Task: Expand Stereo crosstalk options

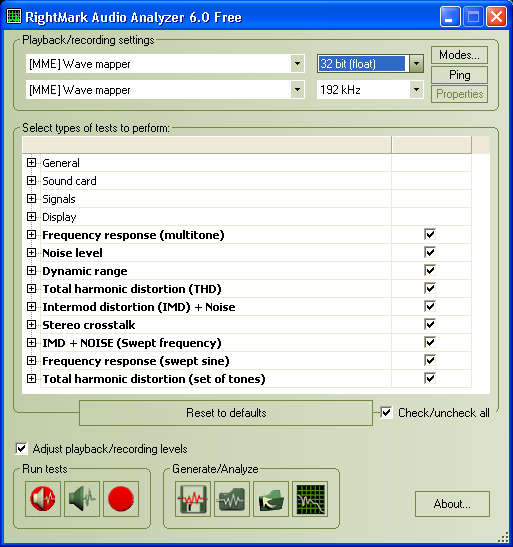Action: coord(31,325)
